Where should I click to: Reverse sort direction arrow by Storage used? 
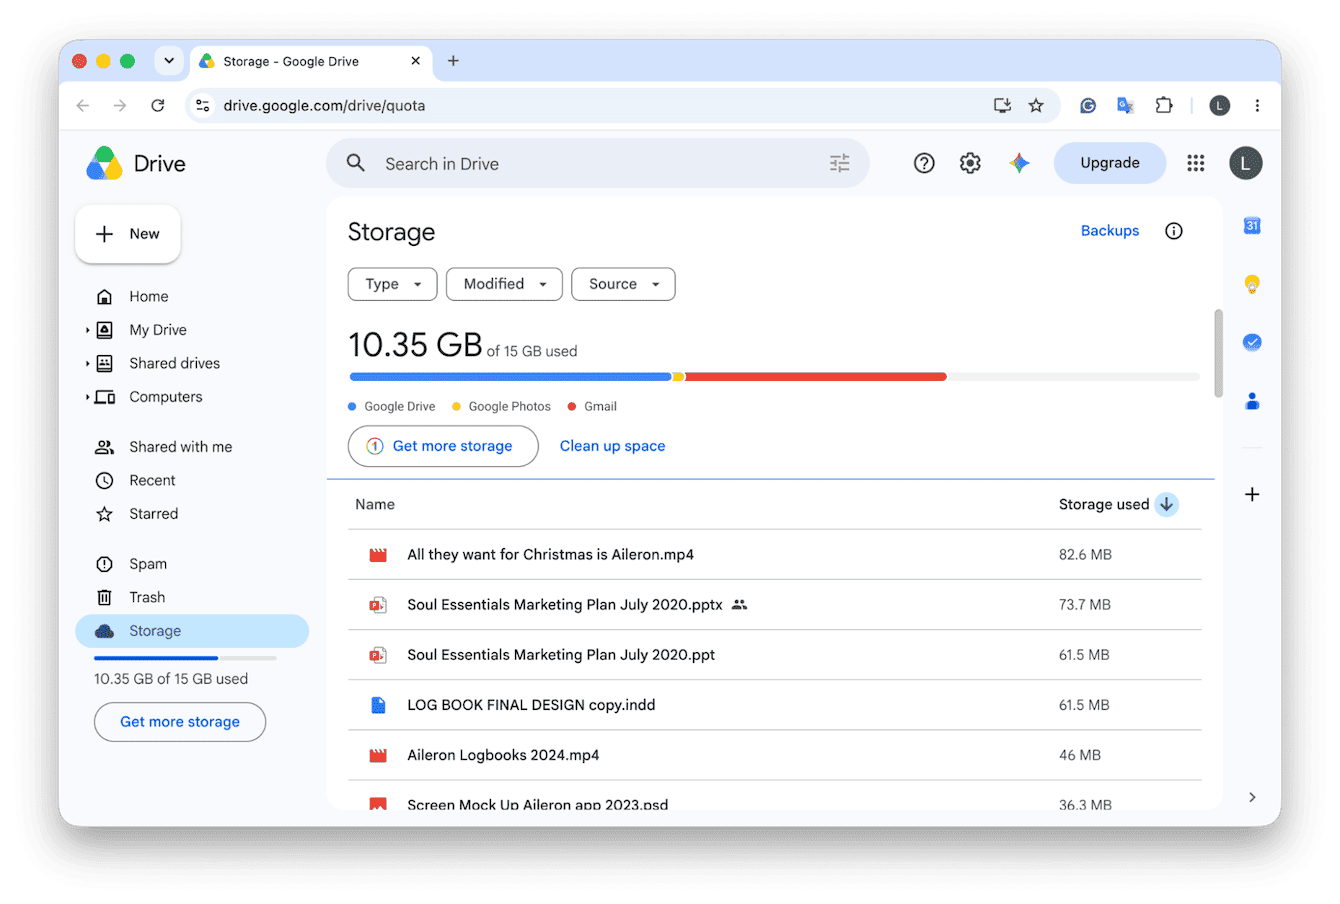1166,504
